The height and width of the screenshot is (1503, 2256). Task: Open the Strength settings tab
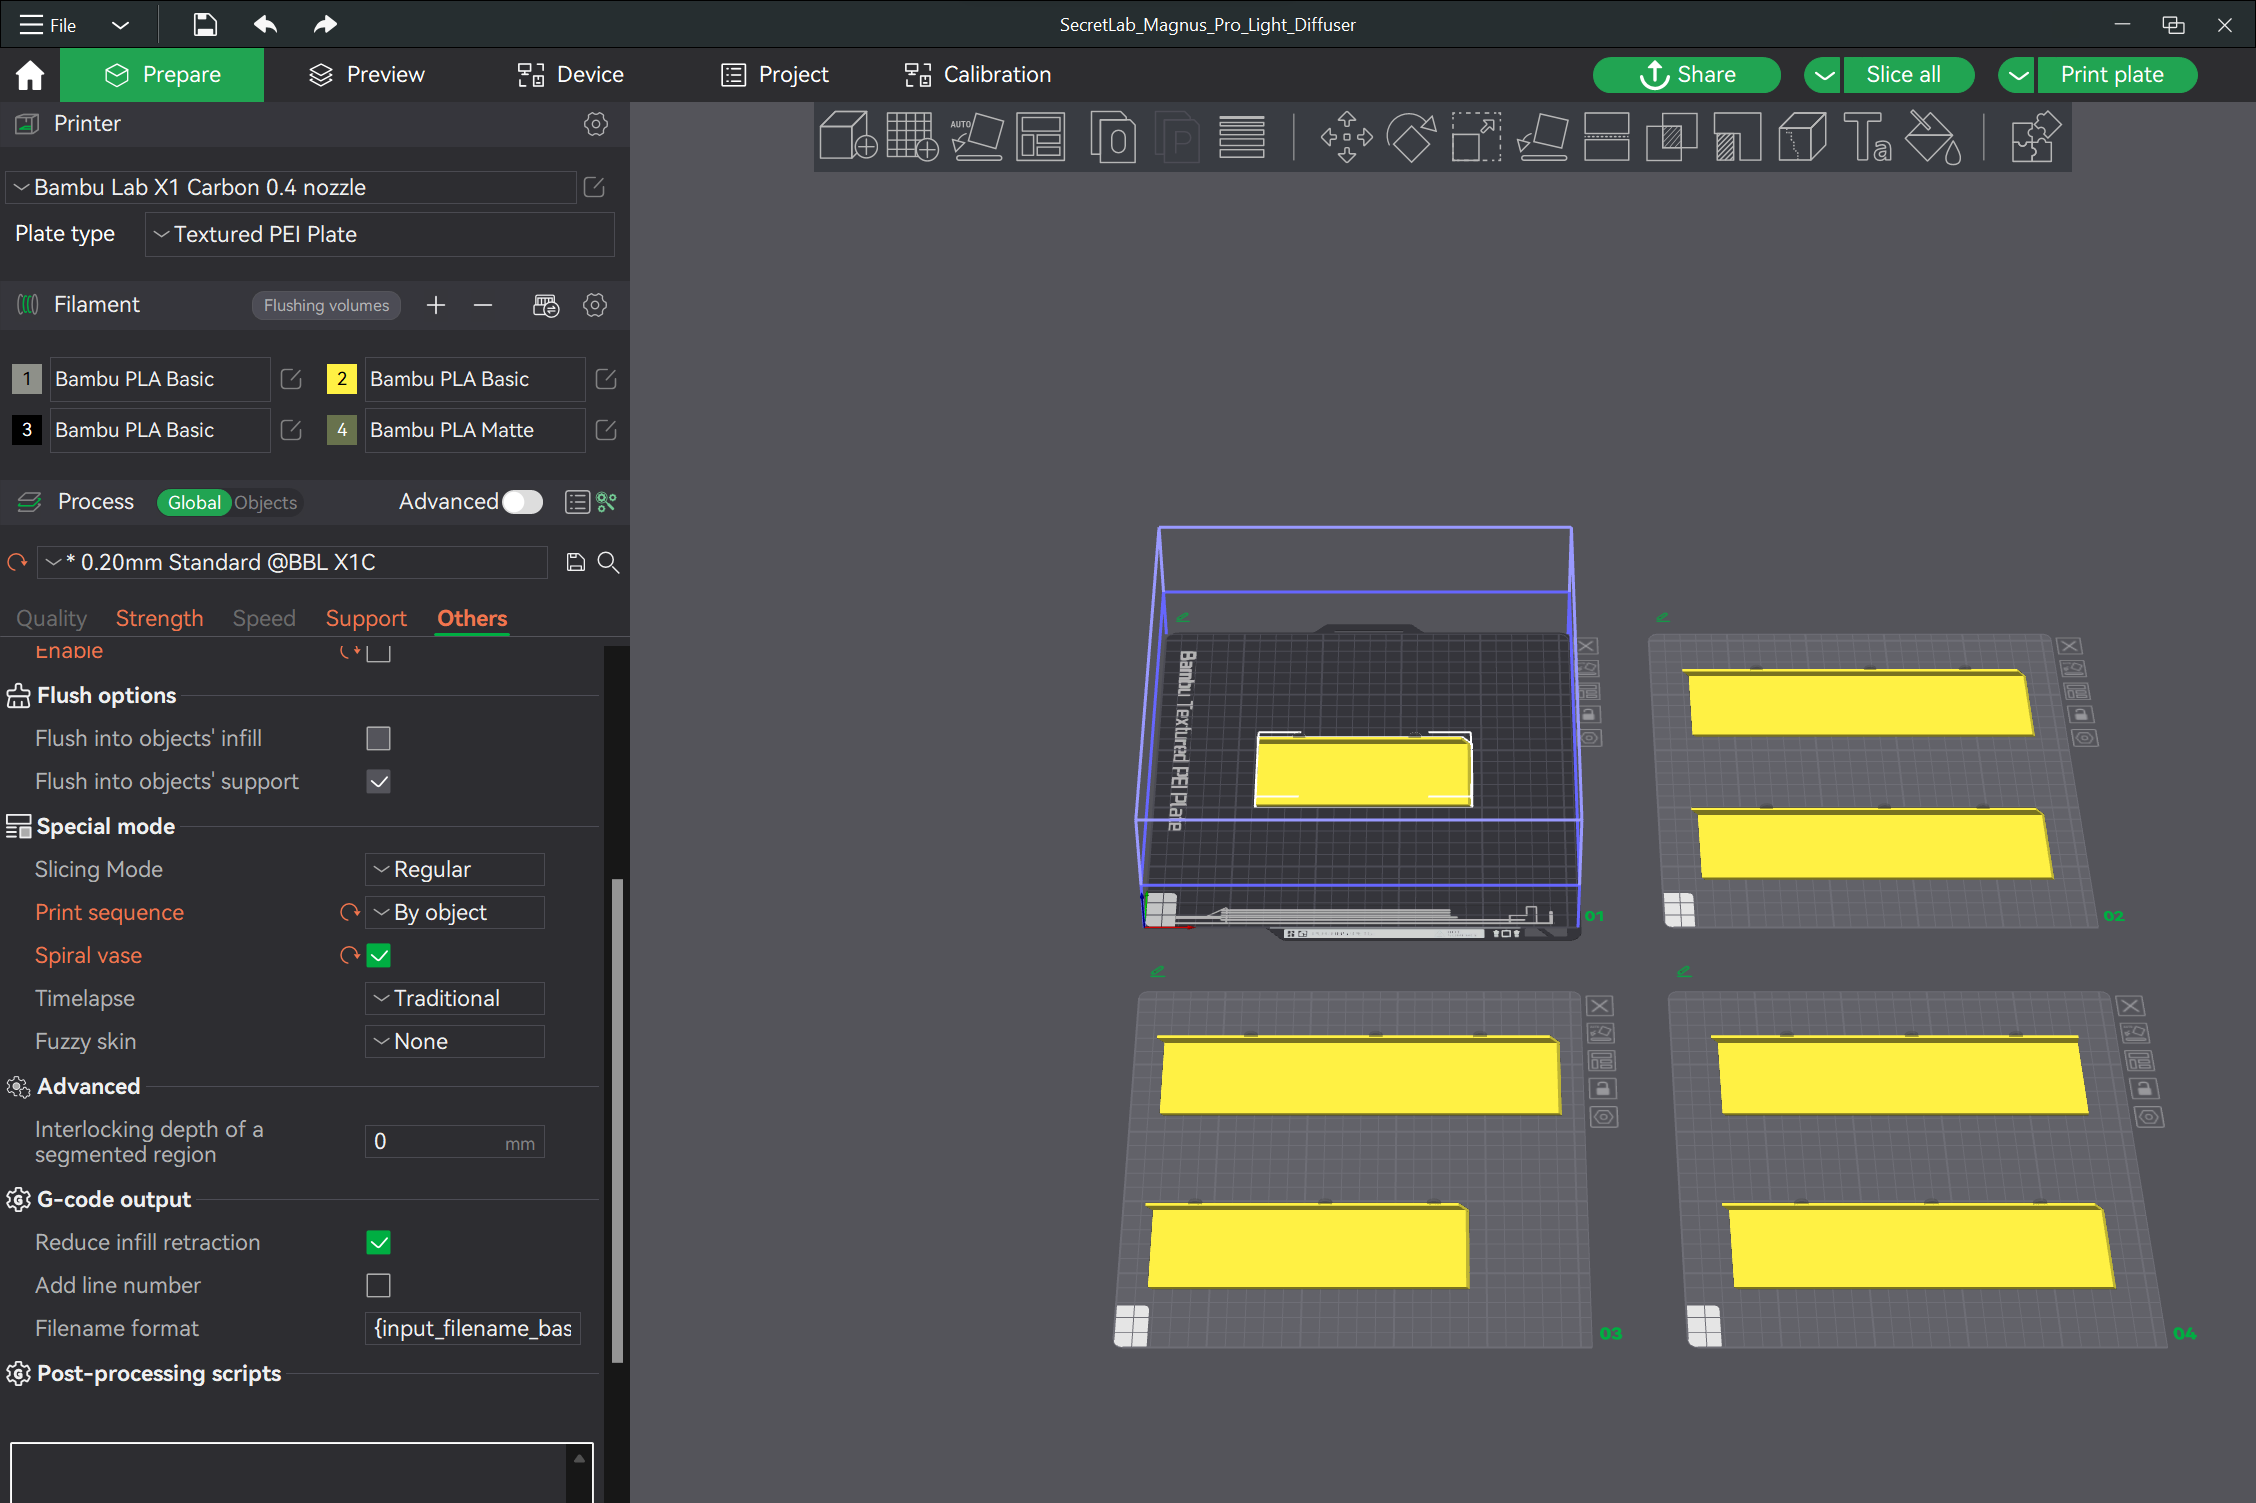pos(159,618)
